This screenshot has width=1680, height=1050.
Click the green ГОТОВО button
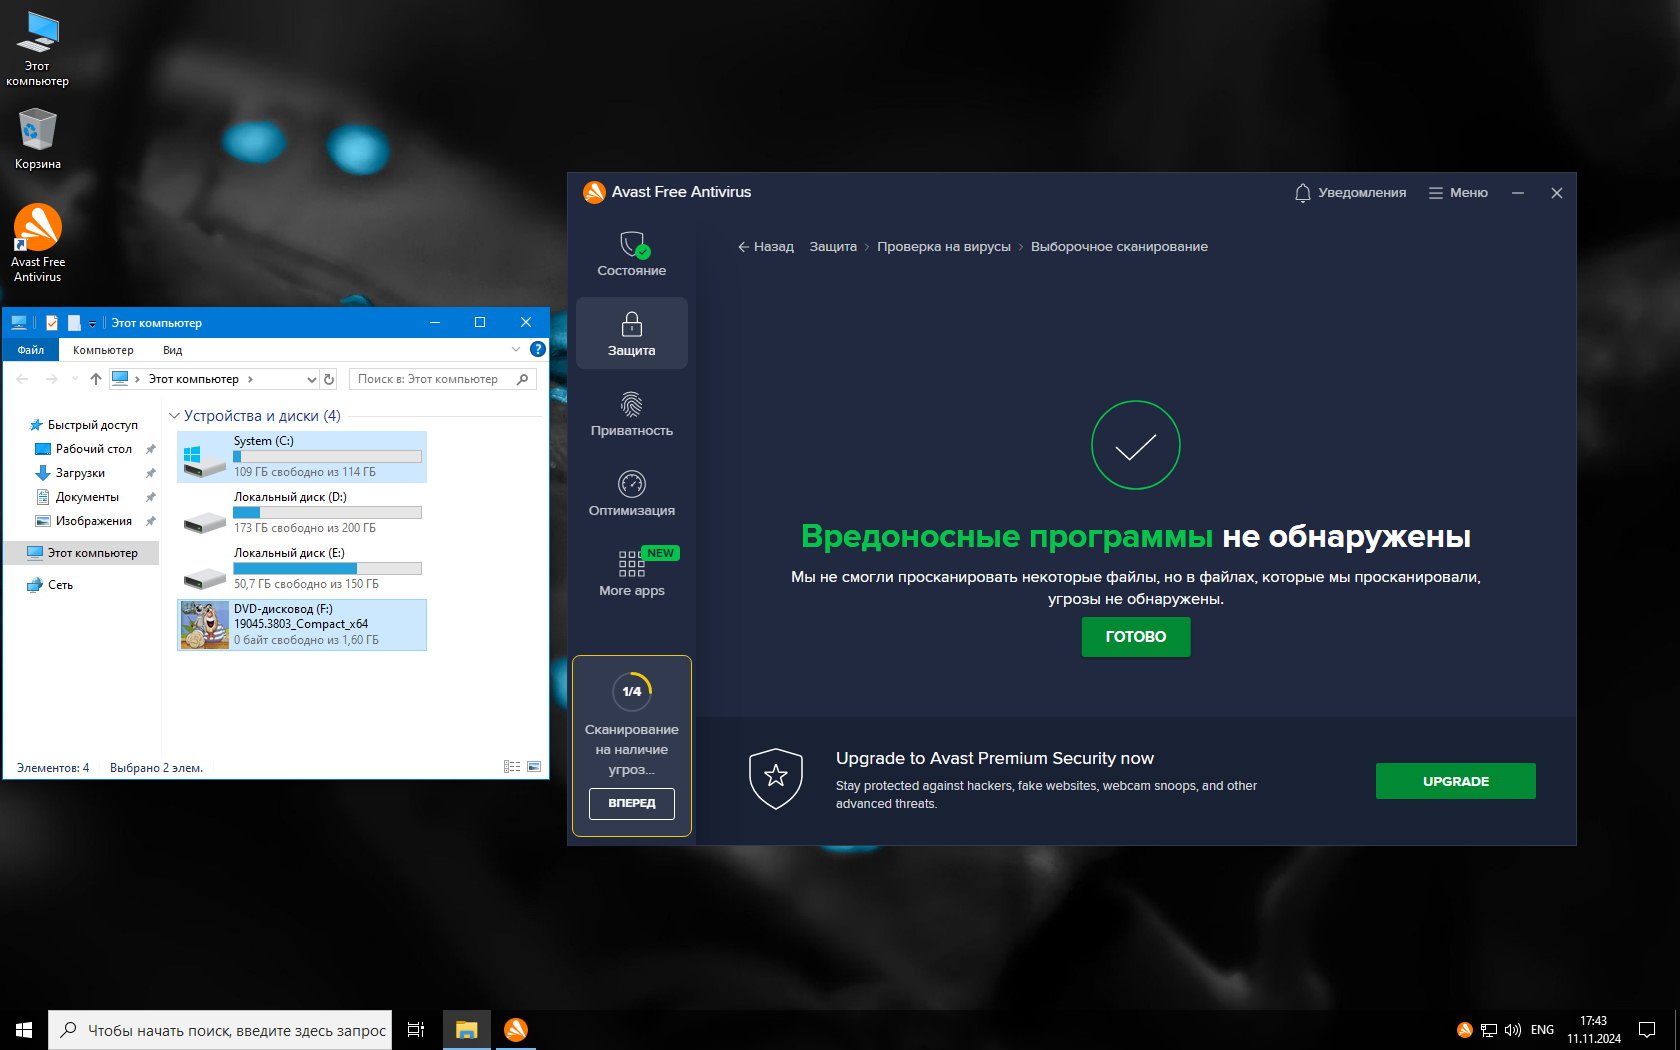coord(1136,637)
